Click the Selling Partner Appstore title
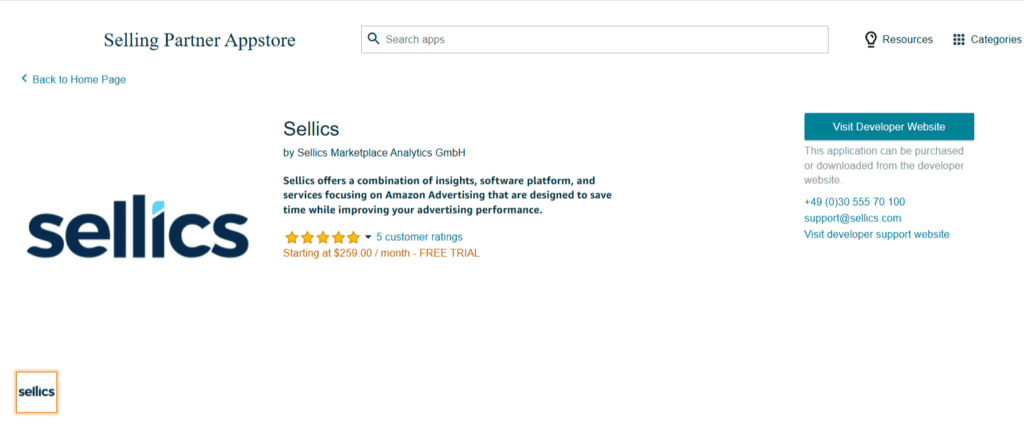The image size is (1024, 435). [x=199, y=40]
